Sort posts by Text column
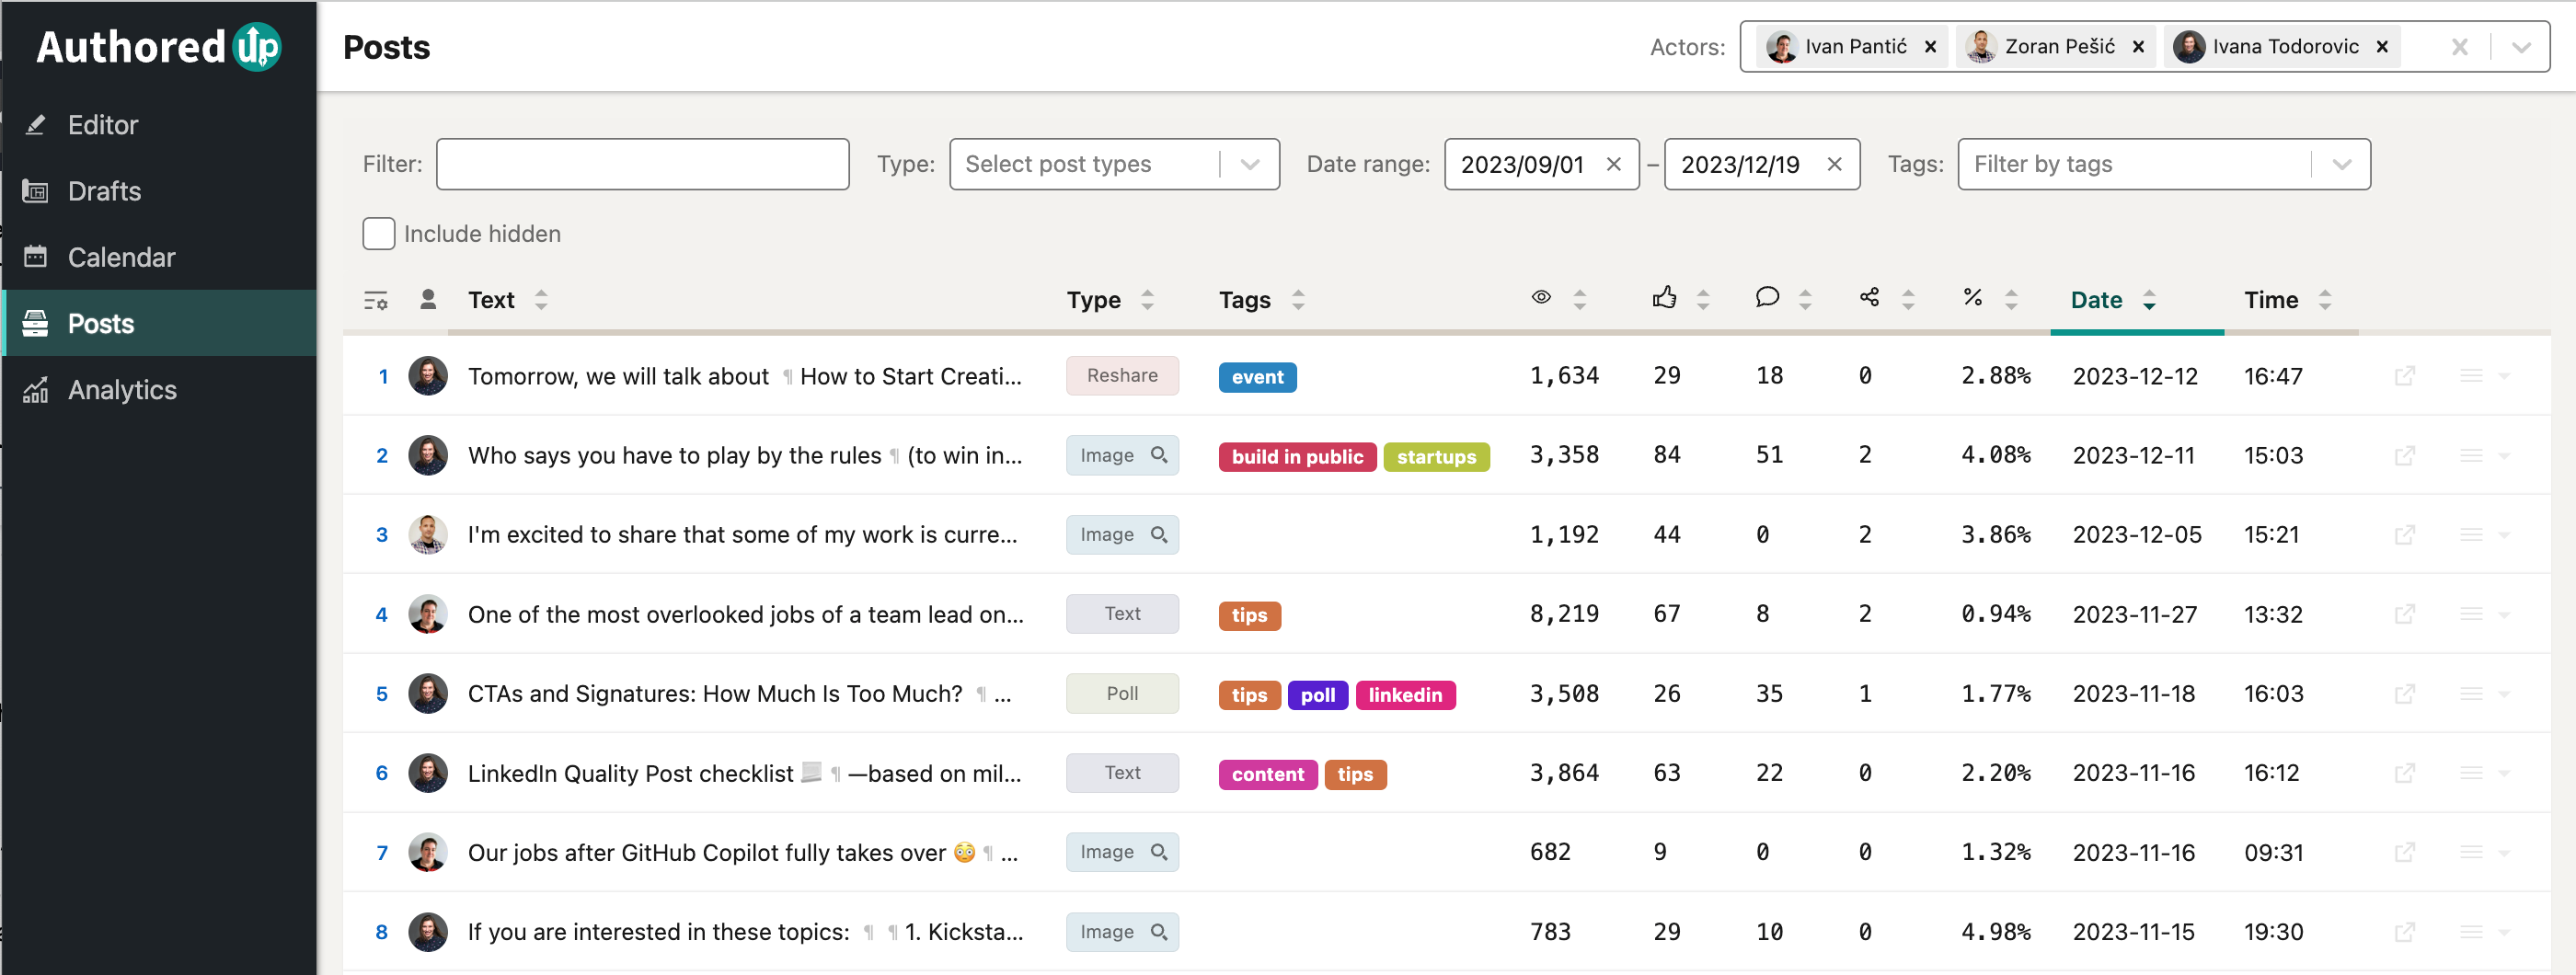2576x975 pixels. tap(508, 300)
